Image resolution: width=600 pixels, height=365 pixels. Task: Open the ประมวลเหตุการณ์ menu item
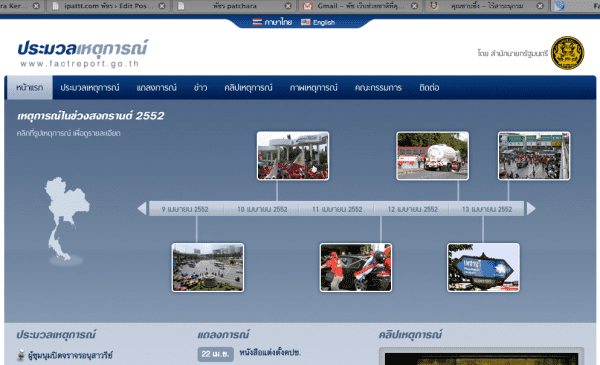pos(90,88)
